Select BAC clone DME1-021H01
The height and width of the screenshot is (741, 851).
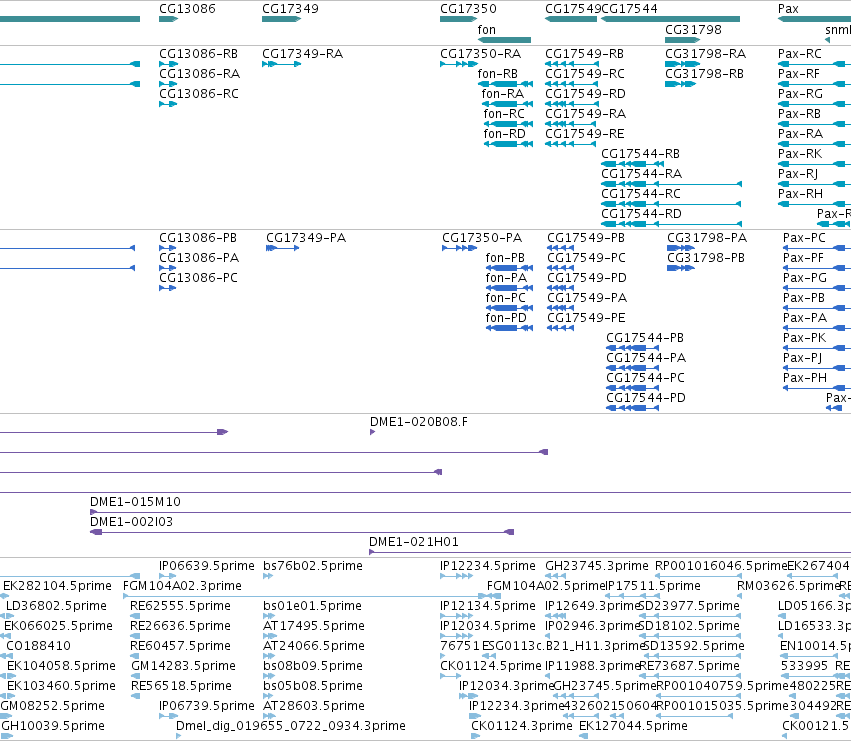click(x=414, y=542)
